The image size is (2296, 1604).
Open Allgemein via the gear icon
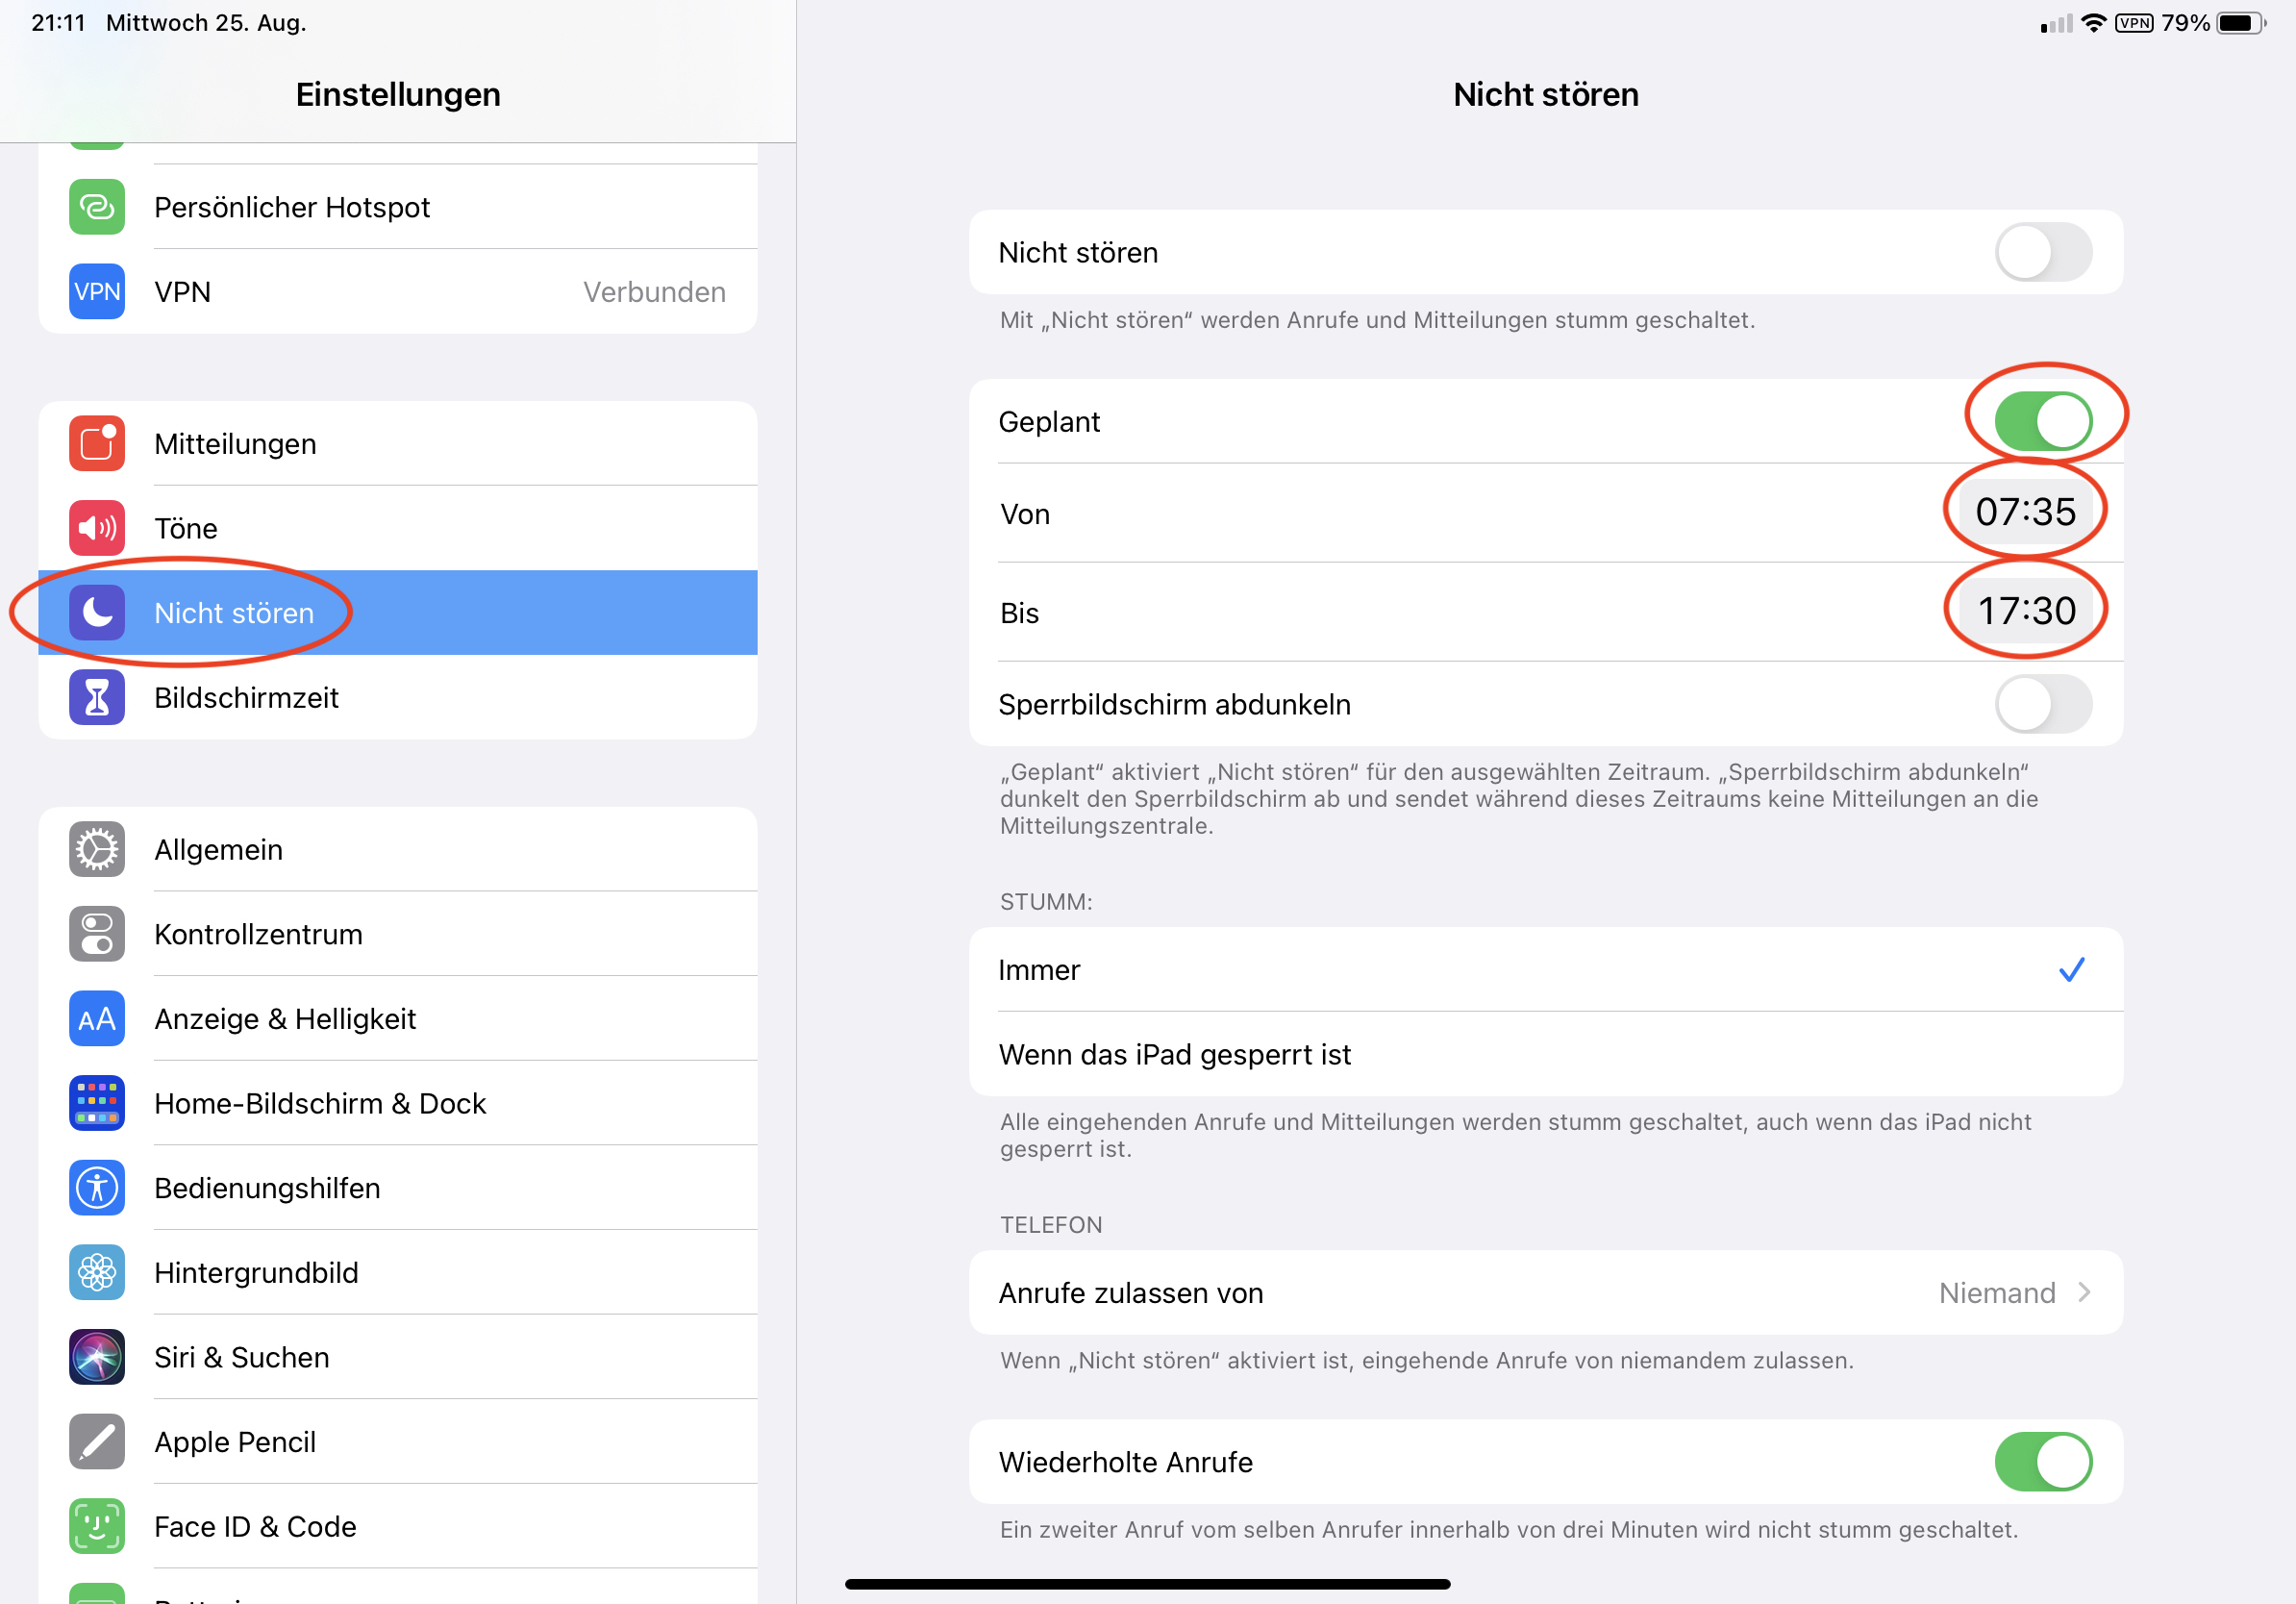(x=97, y=850)
